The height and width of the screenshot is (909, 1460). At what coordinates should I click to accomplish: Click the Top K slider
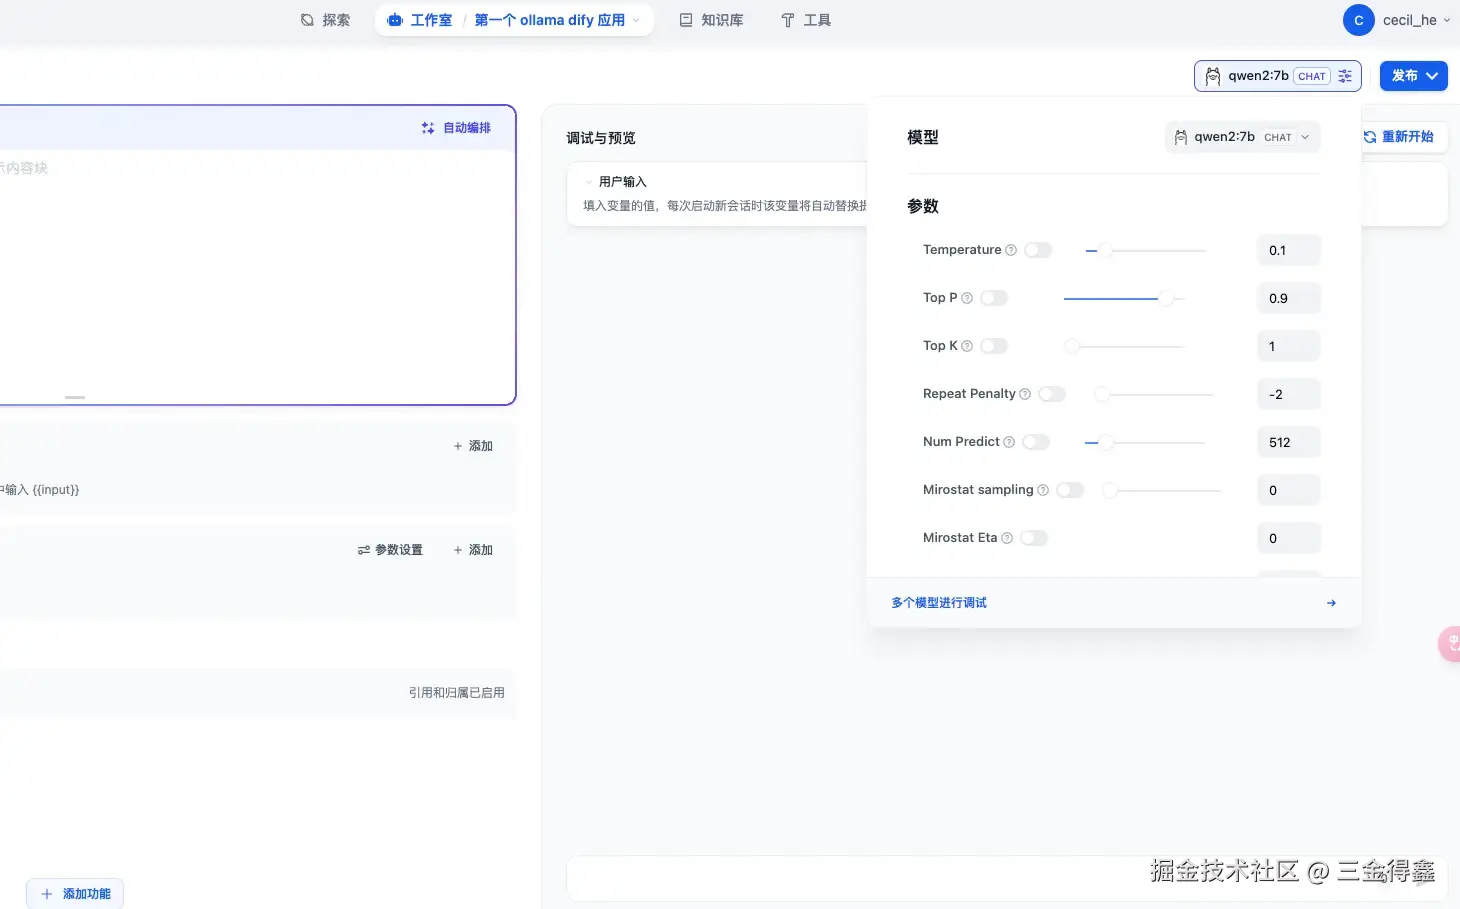click(1124, 346)
